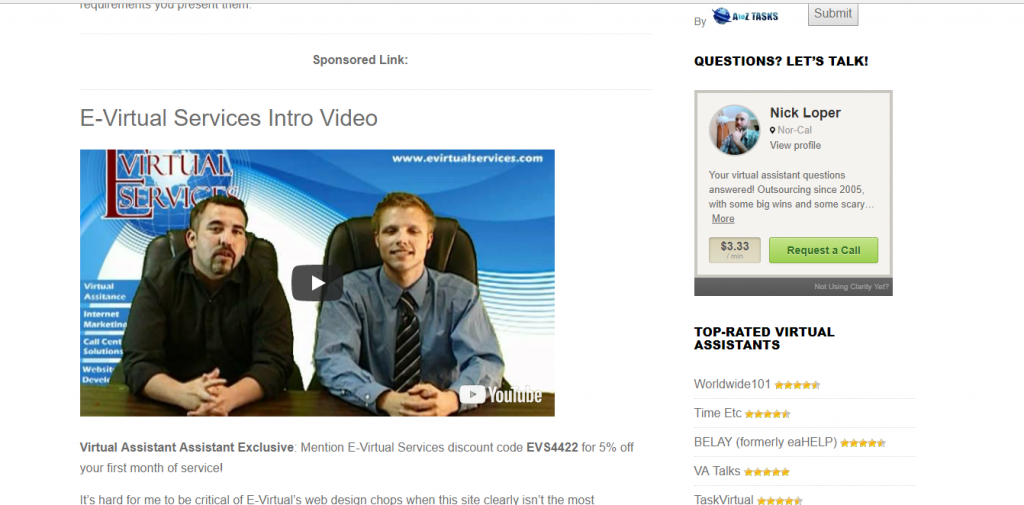Select discount code EVS4422 text

(x=552, y=448)
